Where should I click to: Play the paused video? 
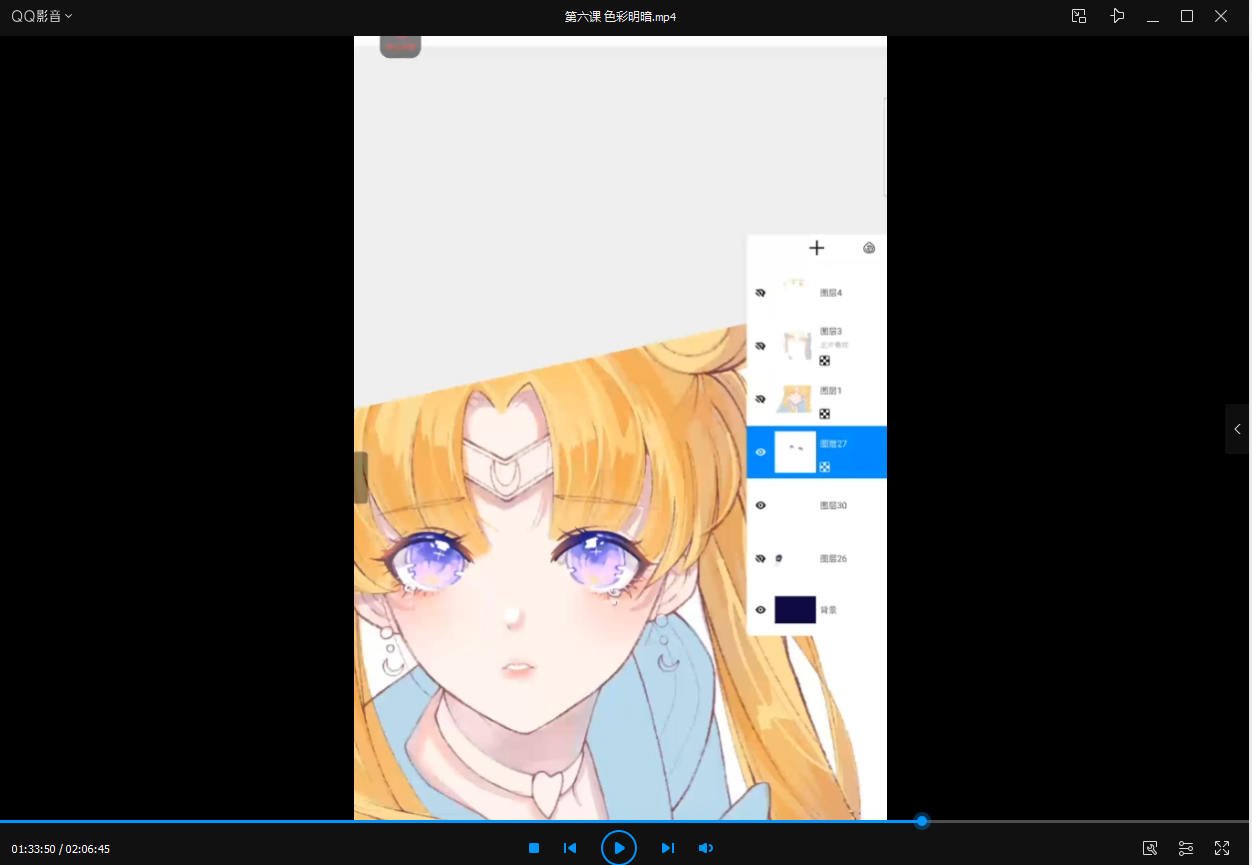(x=619, y=848)
